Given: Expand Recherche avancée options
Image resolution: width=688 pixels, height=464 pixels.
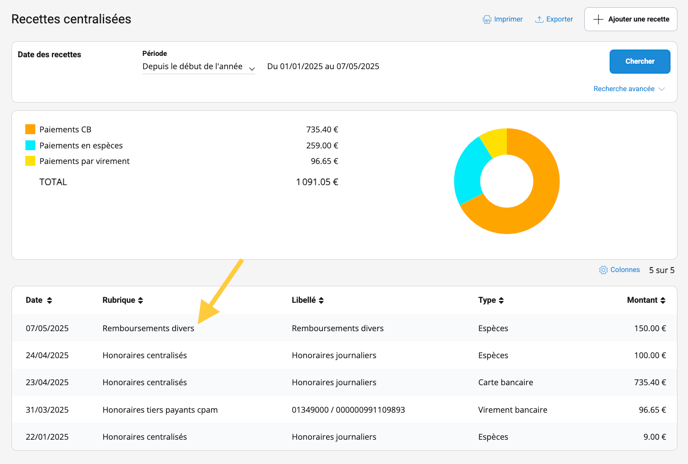Looking at the screenshot, I should click(x=629, y=89).
